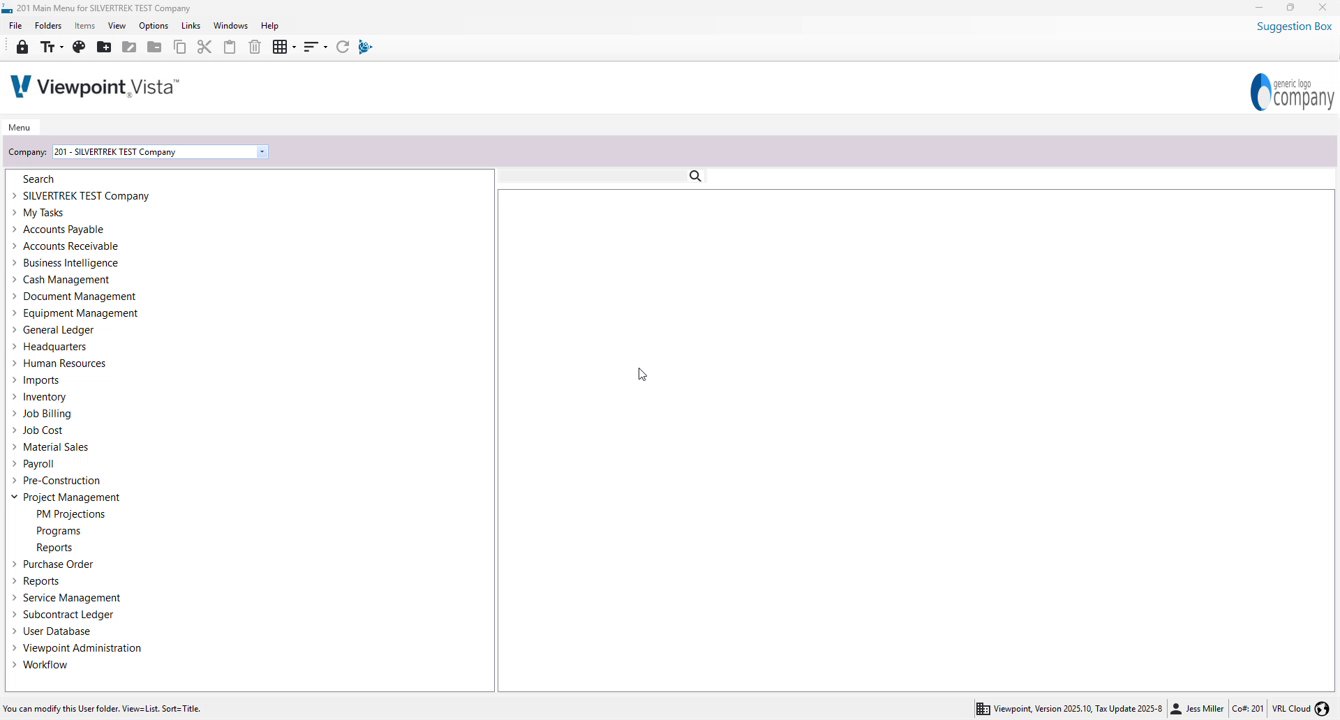
Task: Click the Viewpoint Vista logo
Action: pyautogui.click(x=94, y=88)
